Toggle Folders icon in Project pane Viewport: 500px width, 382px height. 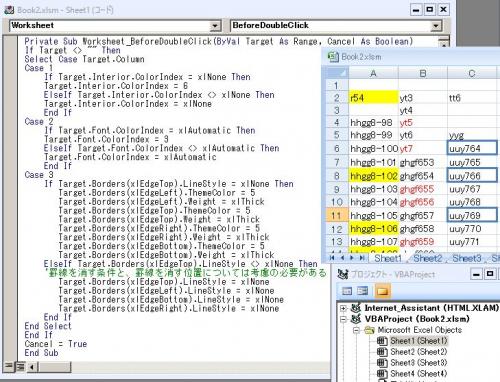click(382, 291)
